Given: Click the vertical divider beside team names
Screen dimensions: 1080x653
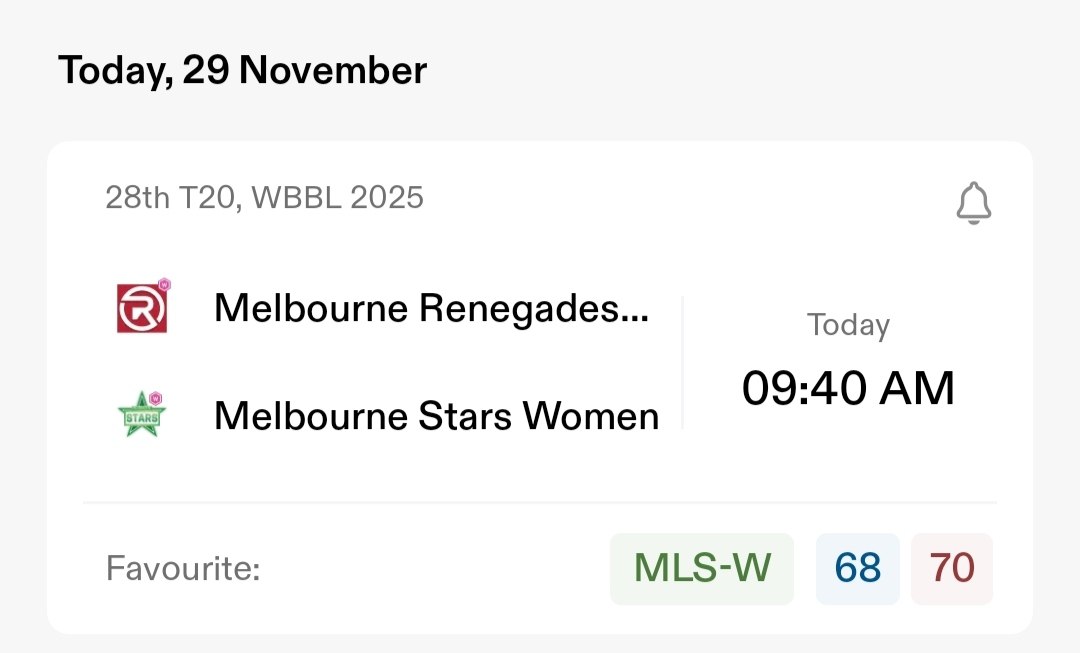Looking at the screenshot, I should click(683, 362).
